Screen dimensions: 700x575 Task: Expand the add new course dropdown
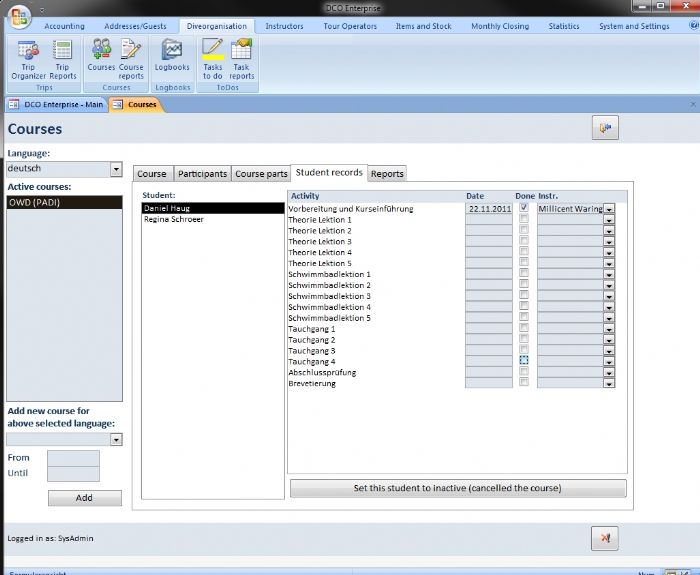point(116,439)
